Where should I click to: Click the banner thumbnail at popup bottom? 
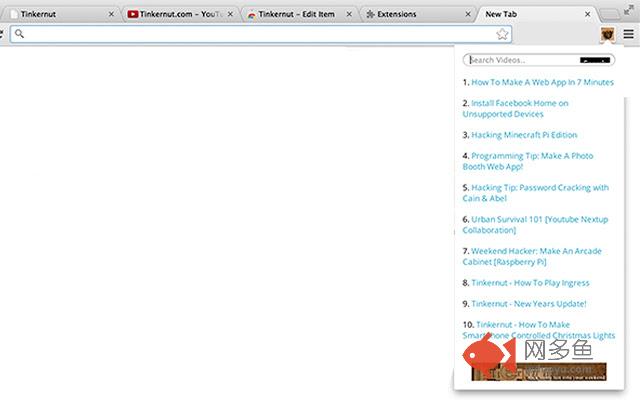tap(539, 371)
